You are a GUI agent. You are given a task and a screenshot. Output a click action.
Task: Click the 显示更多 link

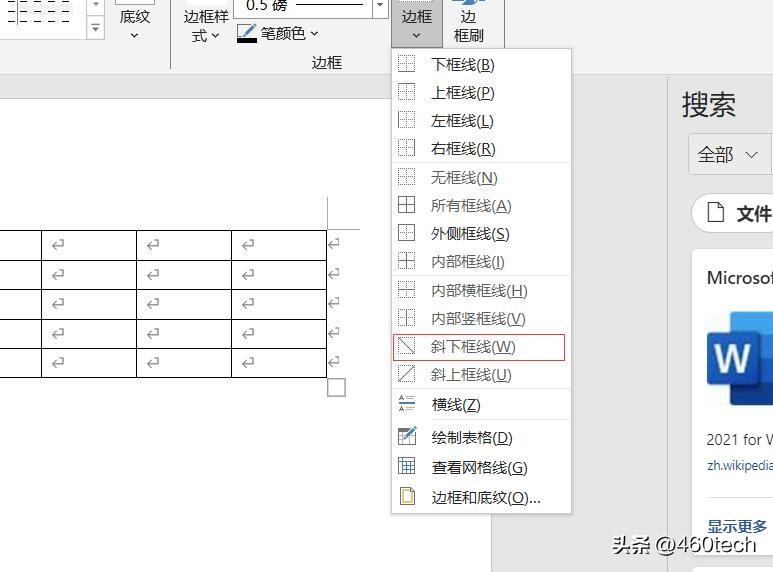pyautogui.click(x=737, y=526)
